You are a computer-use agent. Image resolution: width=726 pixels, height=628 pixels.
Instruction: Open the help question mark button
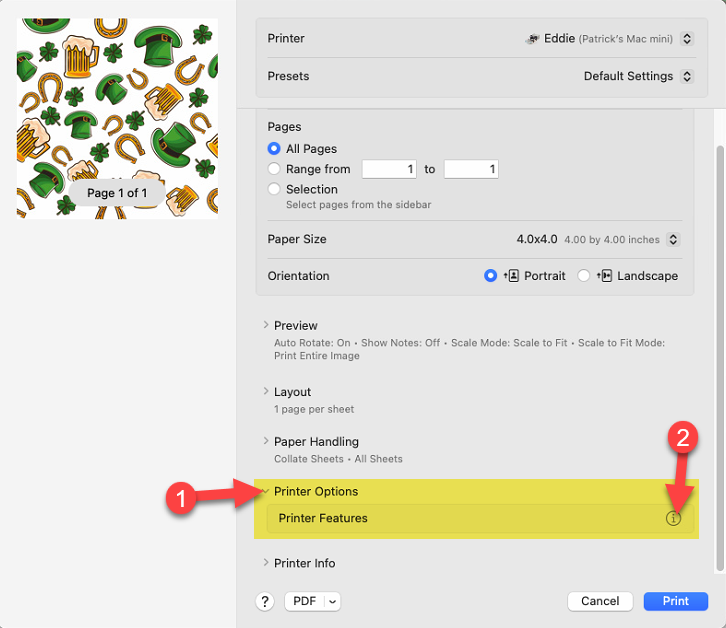point(265,601)
